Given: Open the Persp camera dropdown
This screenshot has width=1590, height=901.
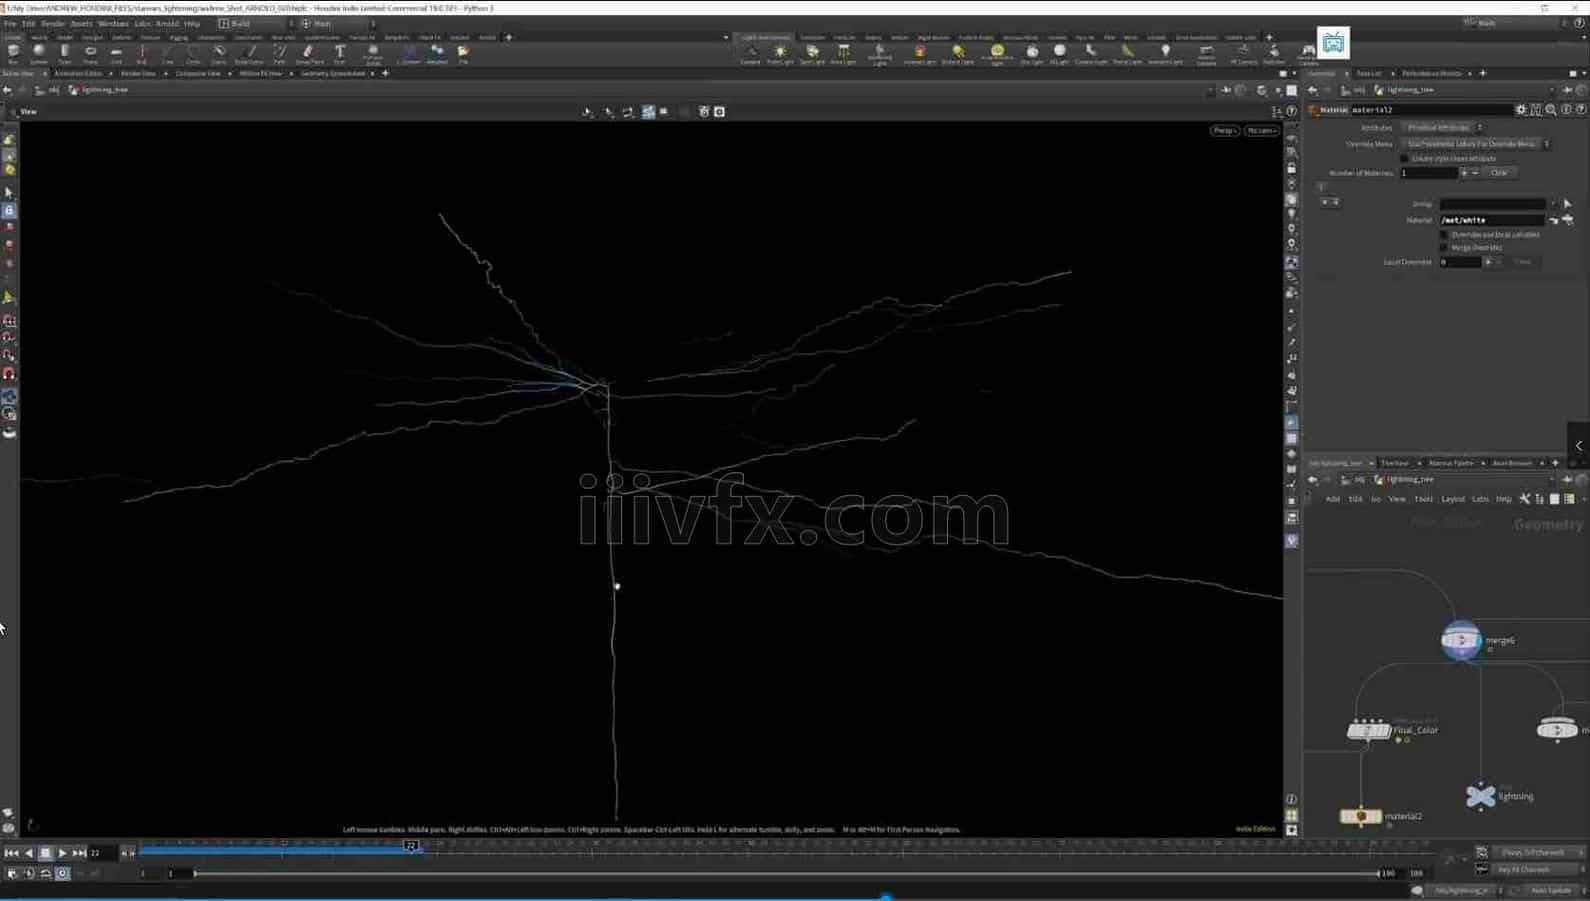Looking at the screenshot, I should tap(1224, 131).
